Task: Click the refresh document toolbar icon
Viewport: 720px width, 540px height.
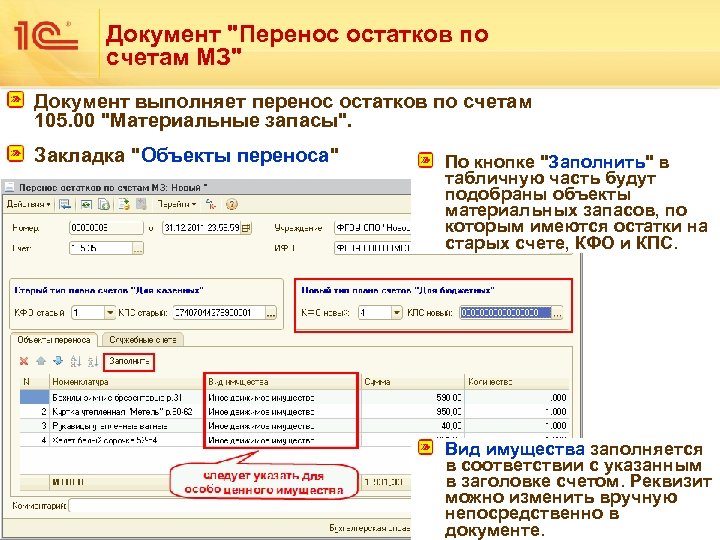Action: click(x=86, y=204)
